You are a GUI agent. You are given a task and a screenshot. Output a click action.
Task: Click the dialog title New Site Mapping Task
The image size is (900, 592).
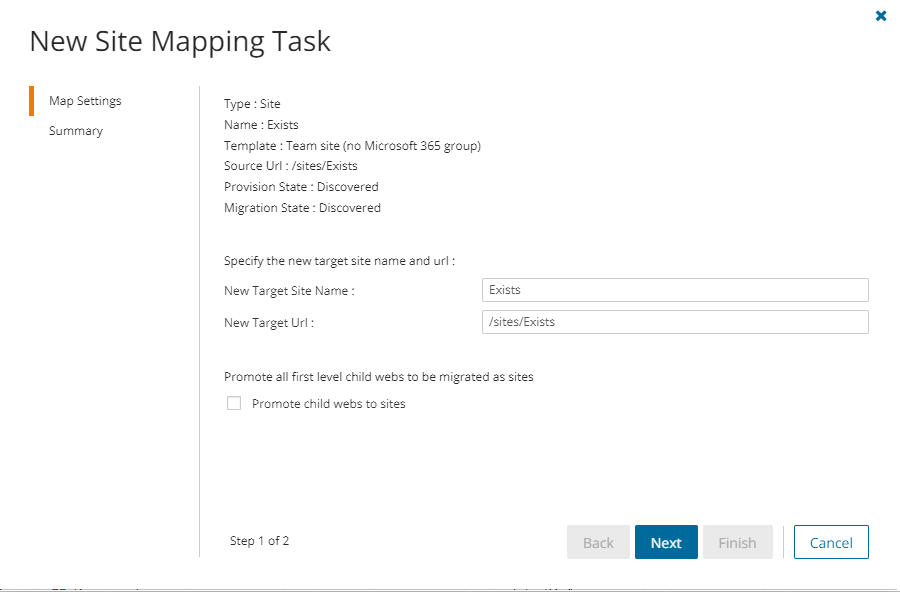pos(180,41)
